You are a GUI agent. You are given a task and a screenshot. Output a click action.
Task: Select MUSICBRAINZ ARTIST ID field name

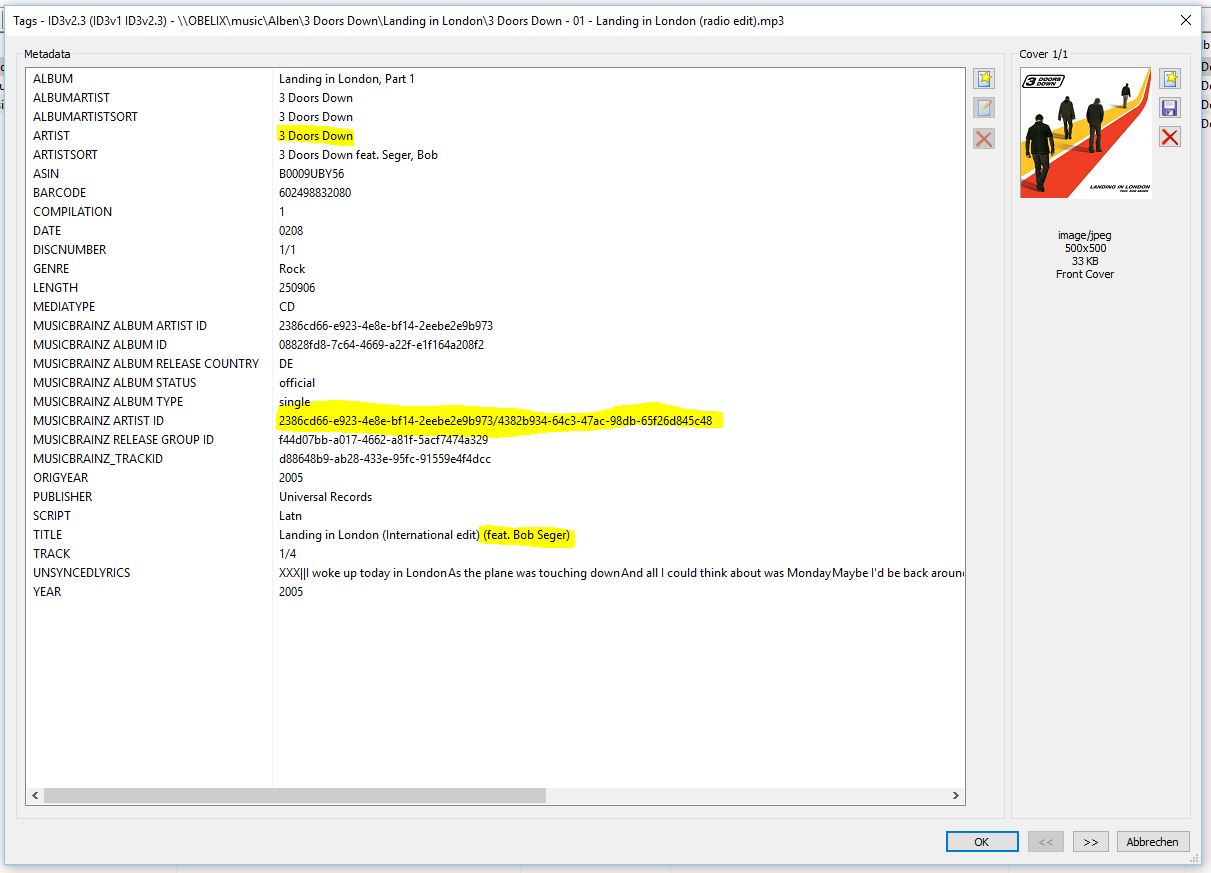98,421
